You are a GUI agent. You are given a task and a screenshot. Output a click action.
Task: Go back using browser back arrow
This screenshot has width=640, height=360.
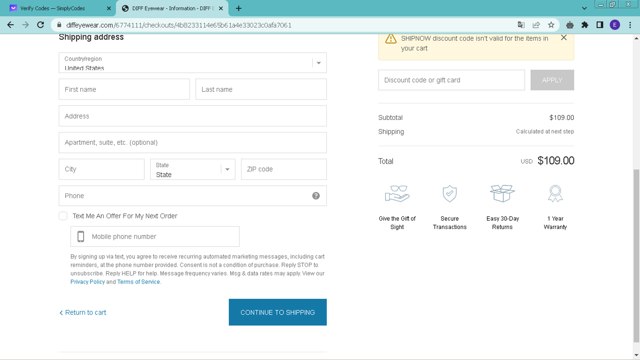coord(11,25)
